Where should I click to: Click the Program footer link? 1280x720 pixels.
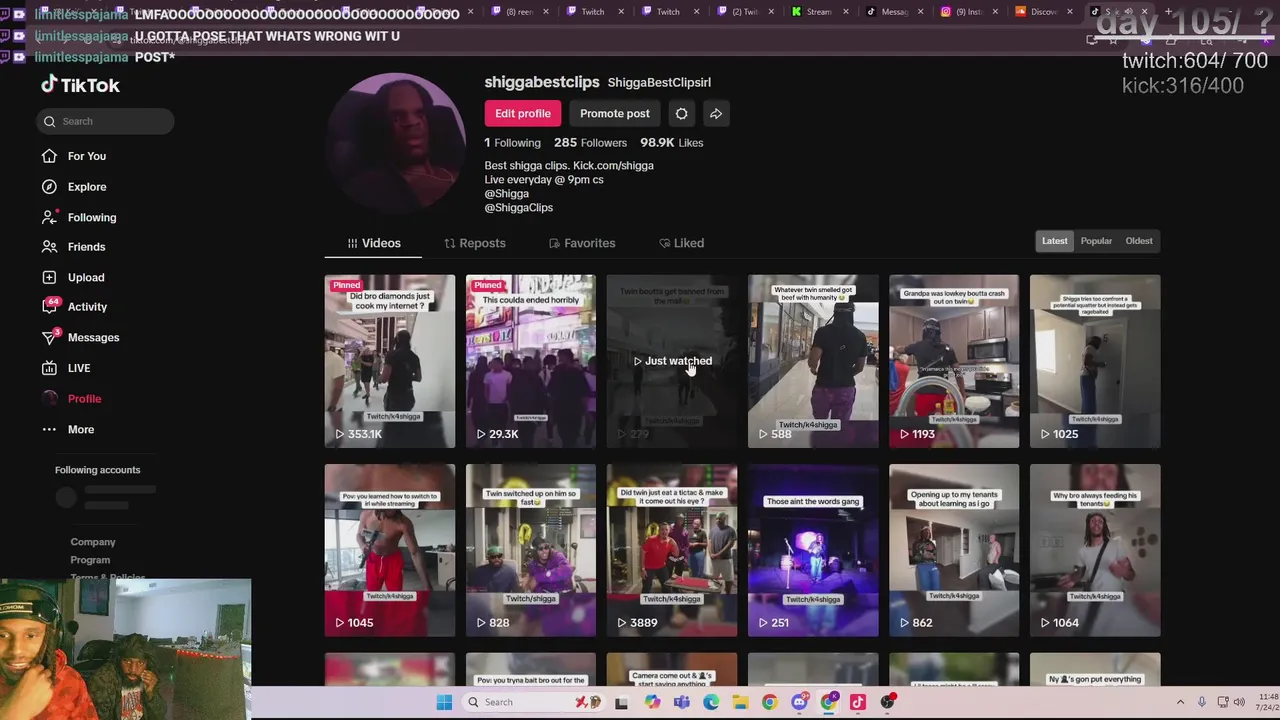[90, 560]
